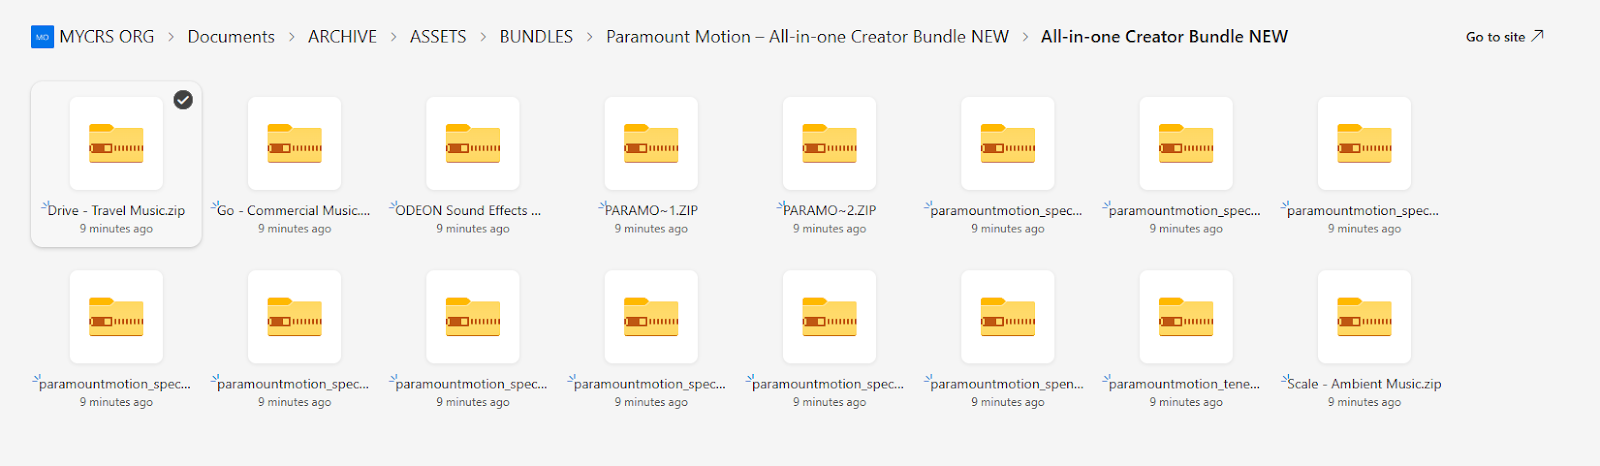Screen dimensions: 1600x466
Task: Jump to BUNDLES in the breadcrumb
Action: point(536,37)
